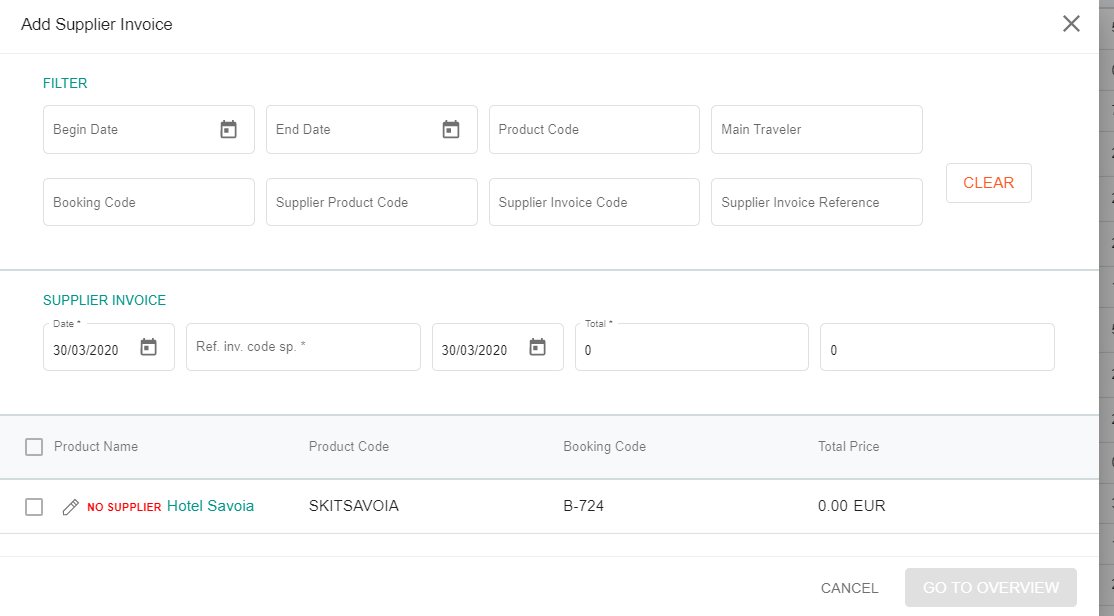The width and height of the screenshot is (1114, 616).
Task: Click the supplier invoice Date text 30/03/2020
Action: click(86, 350)
